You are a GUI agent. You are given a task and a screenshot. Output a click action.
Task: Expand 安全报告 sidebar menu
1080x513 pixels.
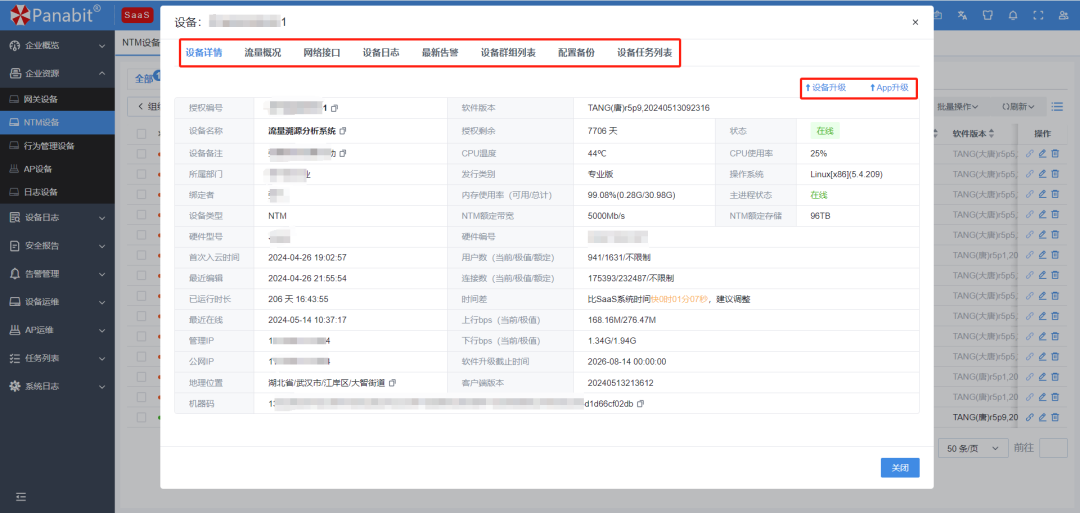point(56,245)
